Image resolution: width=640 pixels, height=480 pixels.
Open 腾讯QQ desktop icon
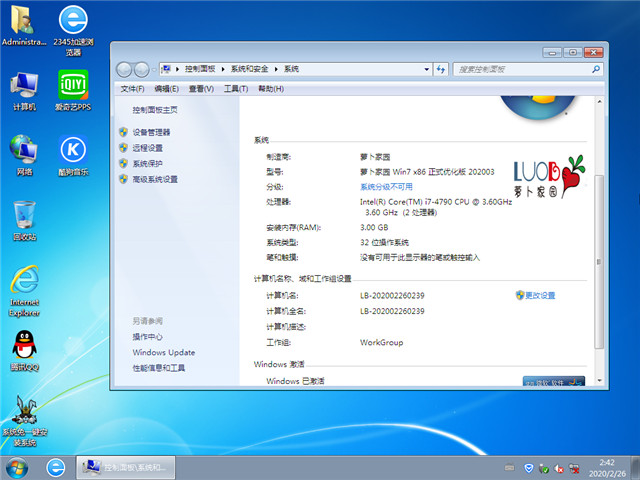point(24,351)
